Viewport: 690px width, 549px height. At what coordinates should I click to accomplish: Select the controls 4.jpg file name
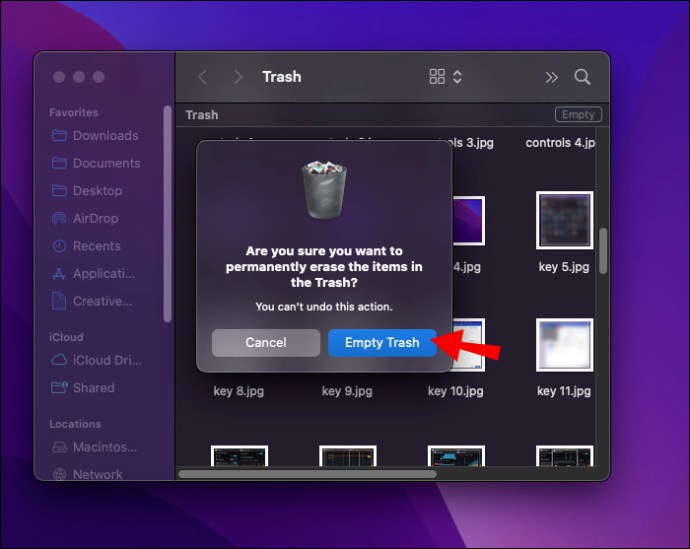560,143
